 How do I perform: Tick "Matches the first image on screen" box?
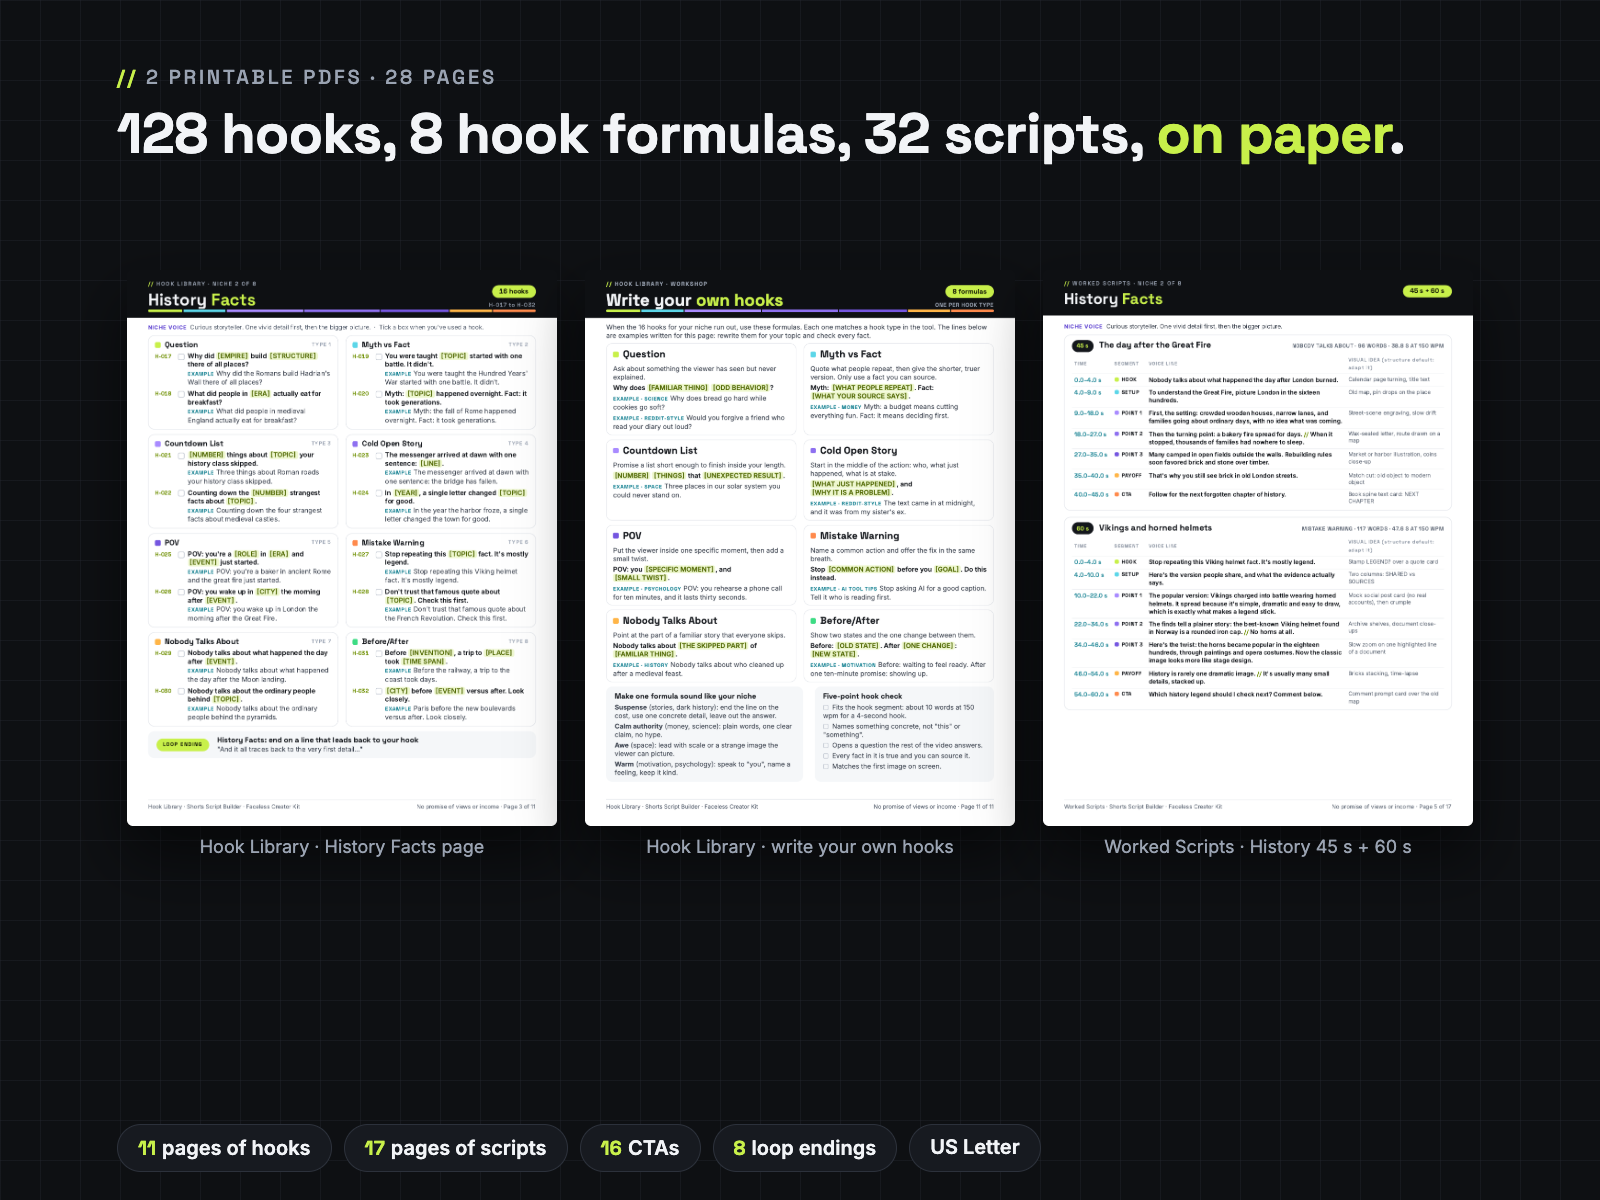pos(826,766)
